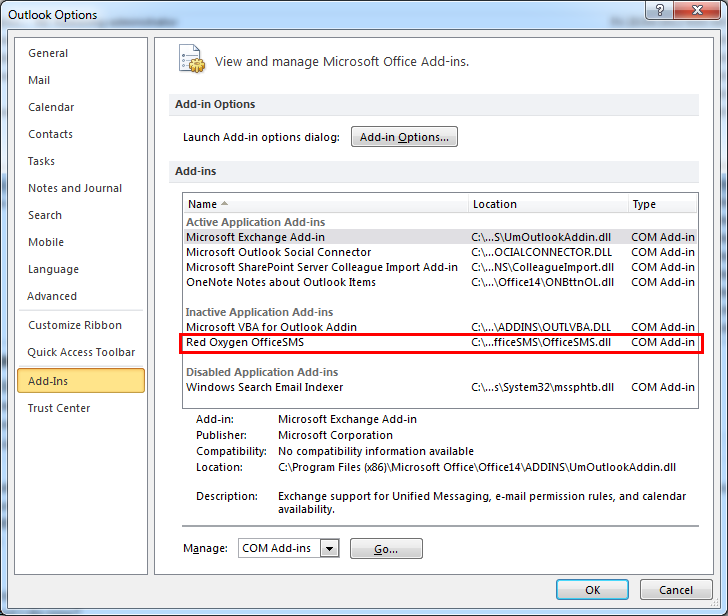Image resolution: width=728 pixels, height=616 pixels.
Task: Select Tasks in the sidebar
Action: [41, 161]
